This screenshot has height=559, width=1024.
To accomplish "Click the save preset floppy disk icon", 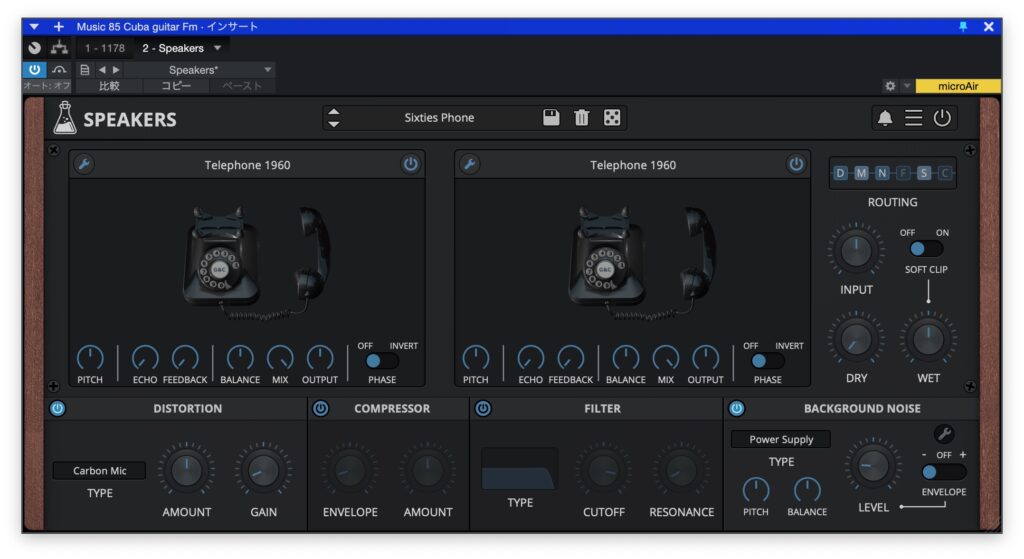I will tap(551, 118).
